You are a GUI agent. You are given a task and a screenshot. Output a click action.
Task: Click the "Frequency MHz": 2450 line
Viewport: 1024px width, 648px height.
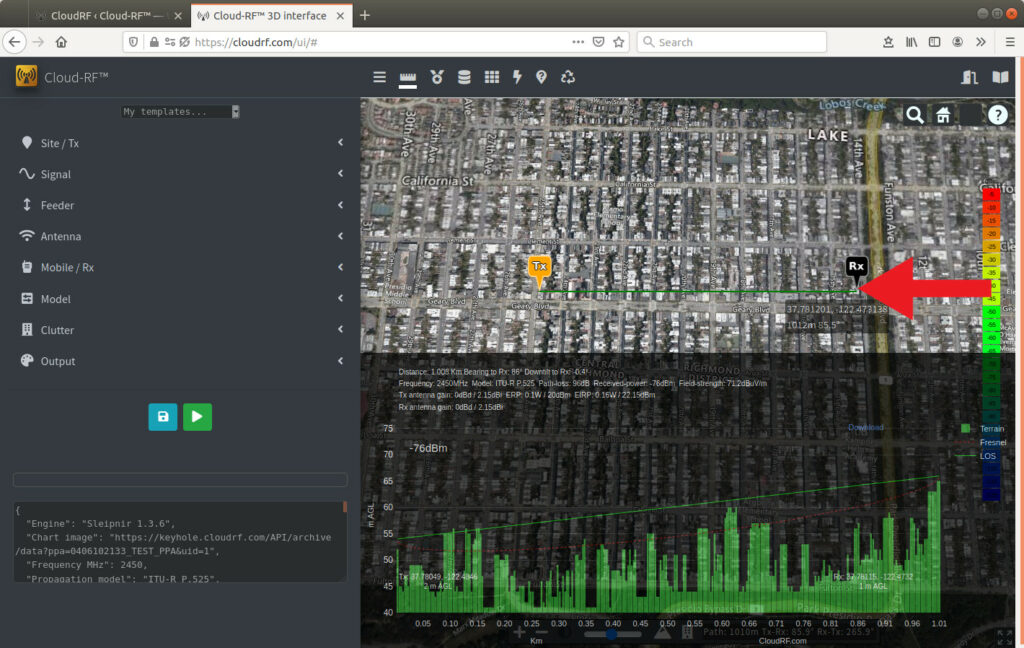(x=87, y=565)
